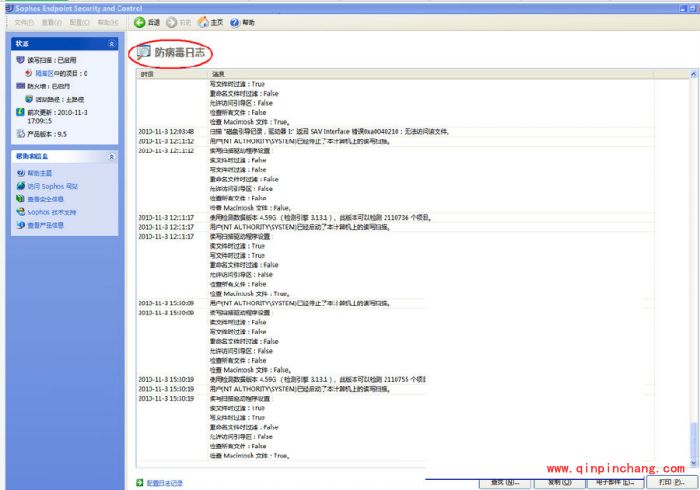
Task: Click the last update (前次更新) green icon
Action: [20, 112]
